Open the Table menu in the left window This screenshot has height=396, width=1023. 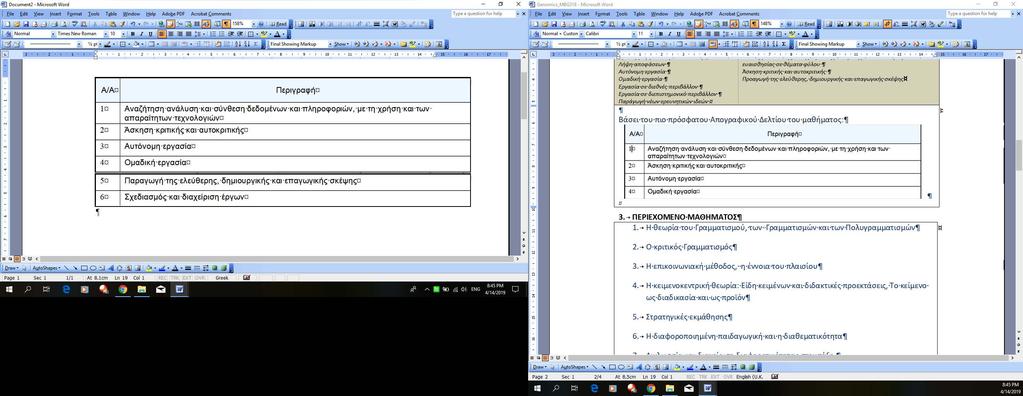pos(110,13)
